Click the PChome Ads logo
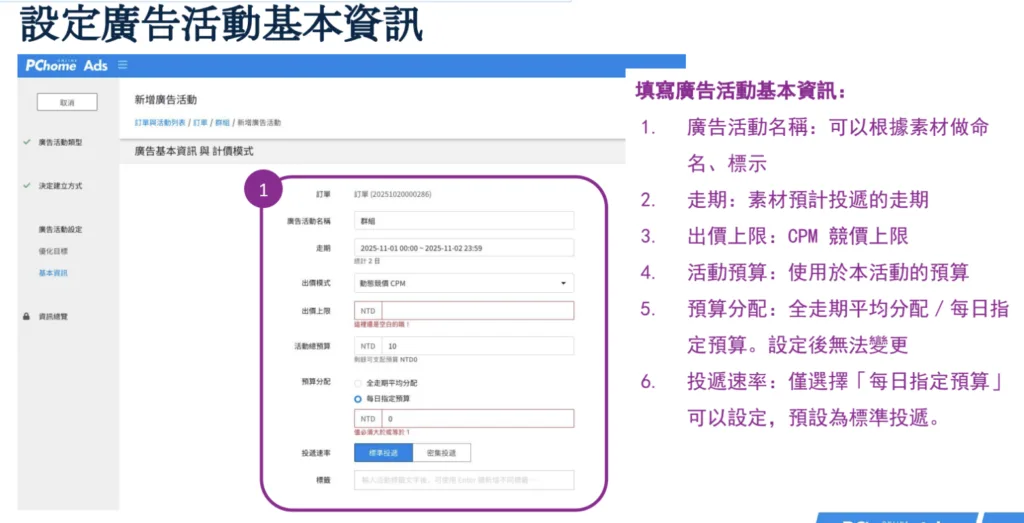 [x=66, y=65]
